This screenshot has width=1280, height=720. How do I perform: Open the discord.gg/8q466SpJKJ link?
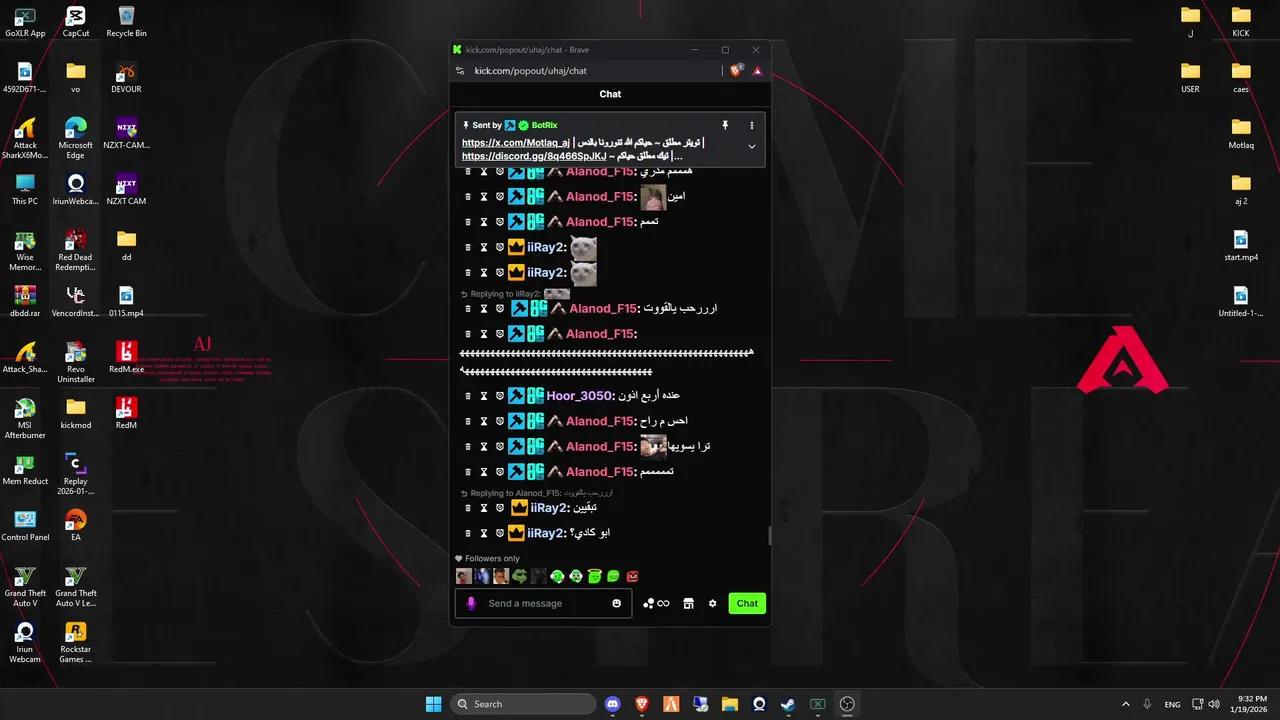[x=534, y=156]
